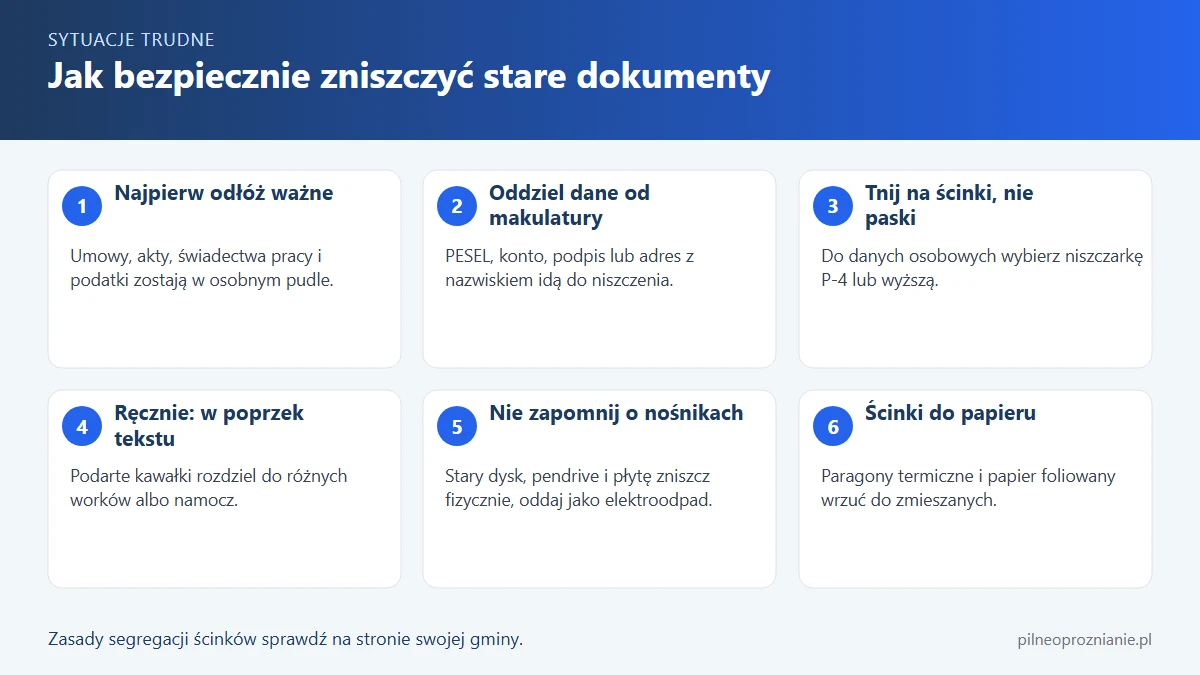Viewport: 1200px width, 675px height.
Task: Click the number 4 circle badge
Action: coord(82,427)
